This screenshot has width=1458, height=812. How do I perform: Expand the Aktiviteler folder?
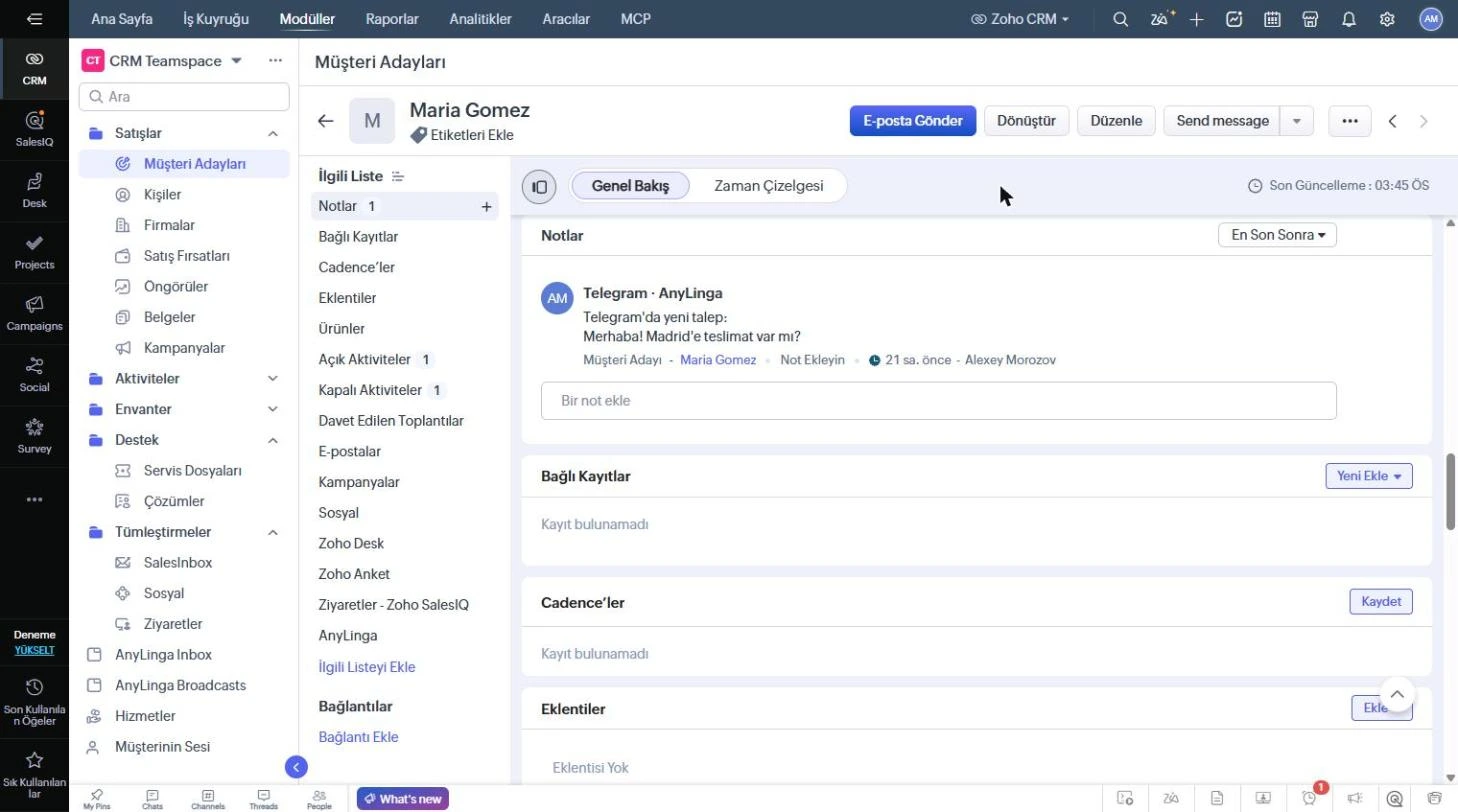(x=273, y=379)
